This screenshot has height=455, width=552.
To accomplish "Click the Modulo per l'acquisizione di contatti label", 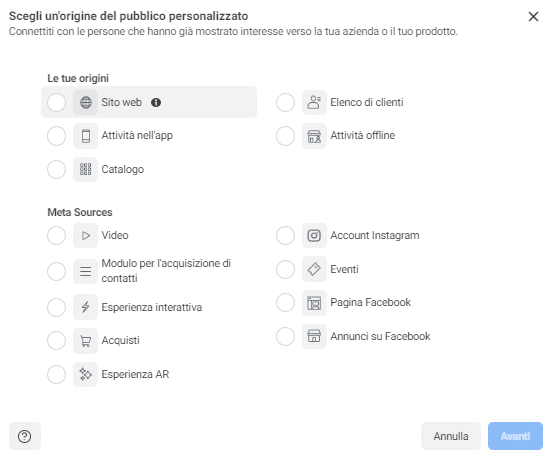I will pyautogui.click(x=166, y=271).
